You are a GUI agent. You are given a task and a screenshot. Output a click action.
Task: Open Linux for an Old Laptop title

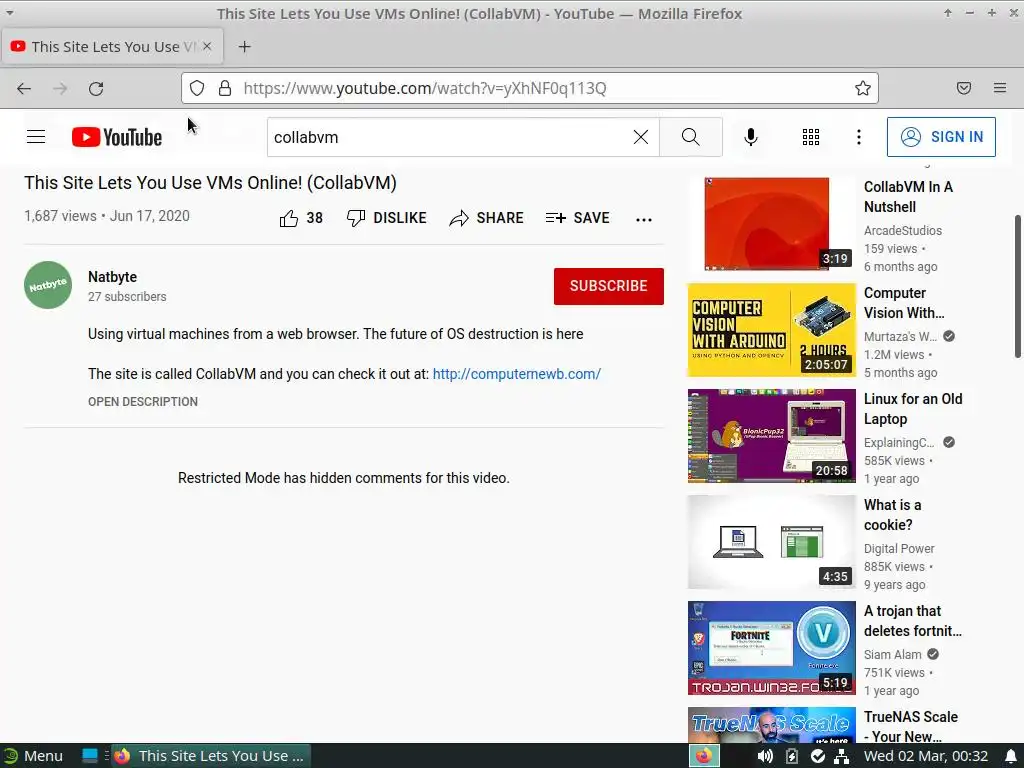913,409
